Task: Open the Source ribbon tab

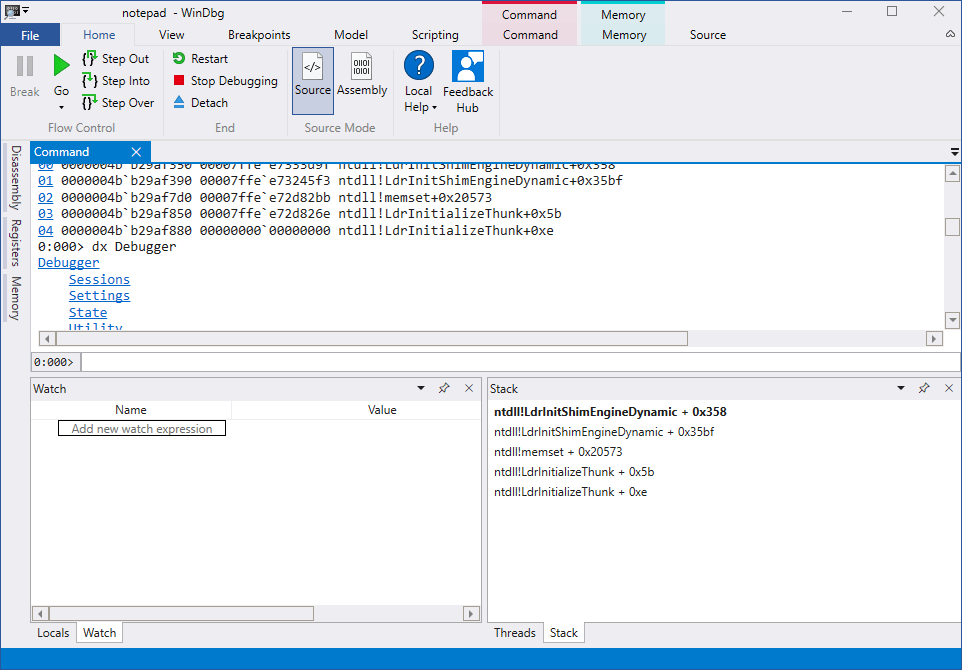Action: [707, 35]
